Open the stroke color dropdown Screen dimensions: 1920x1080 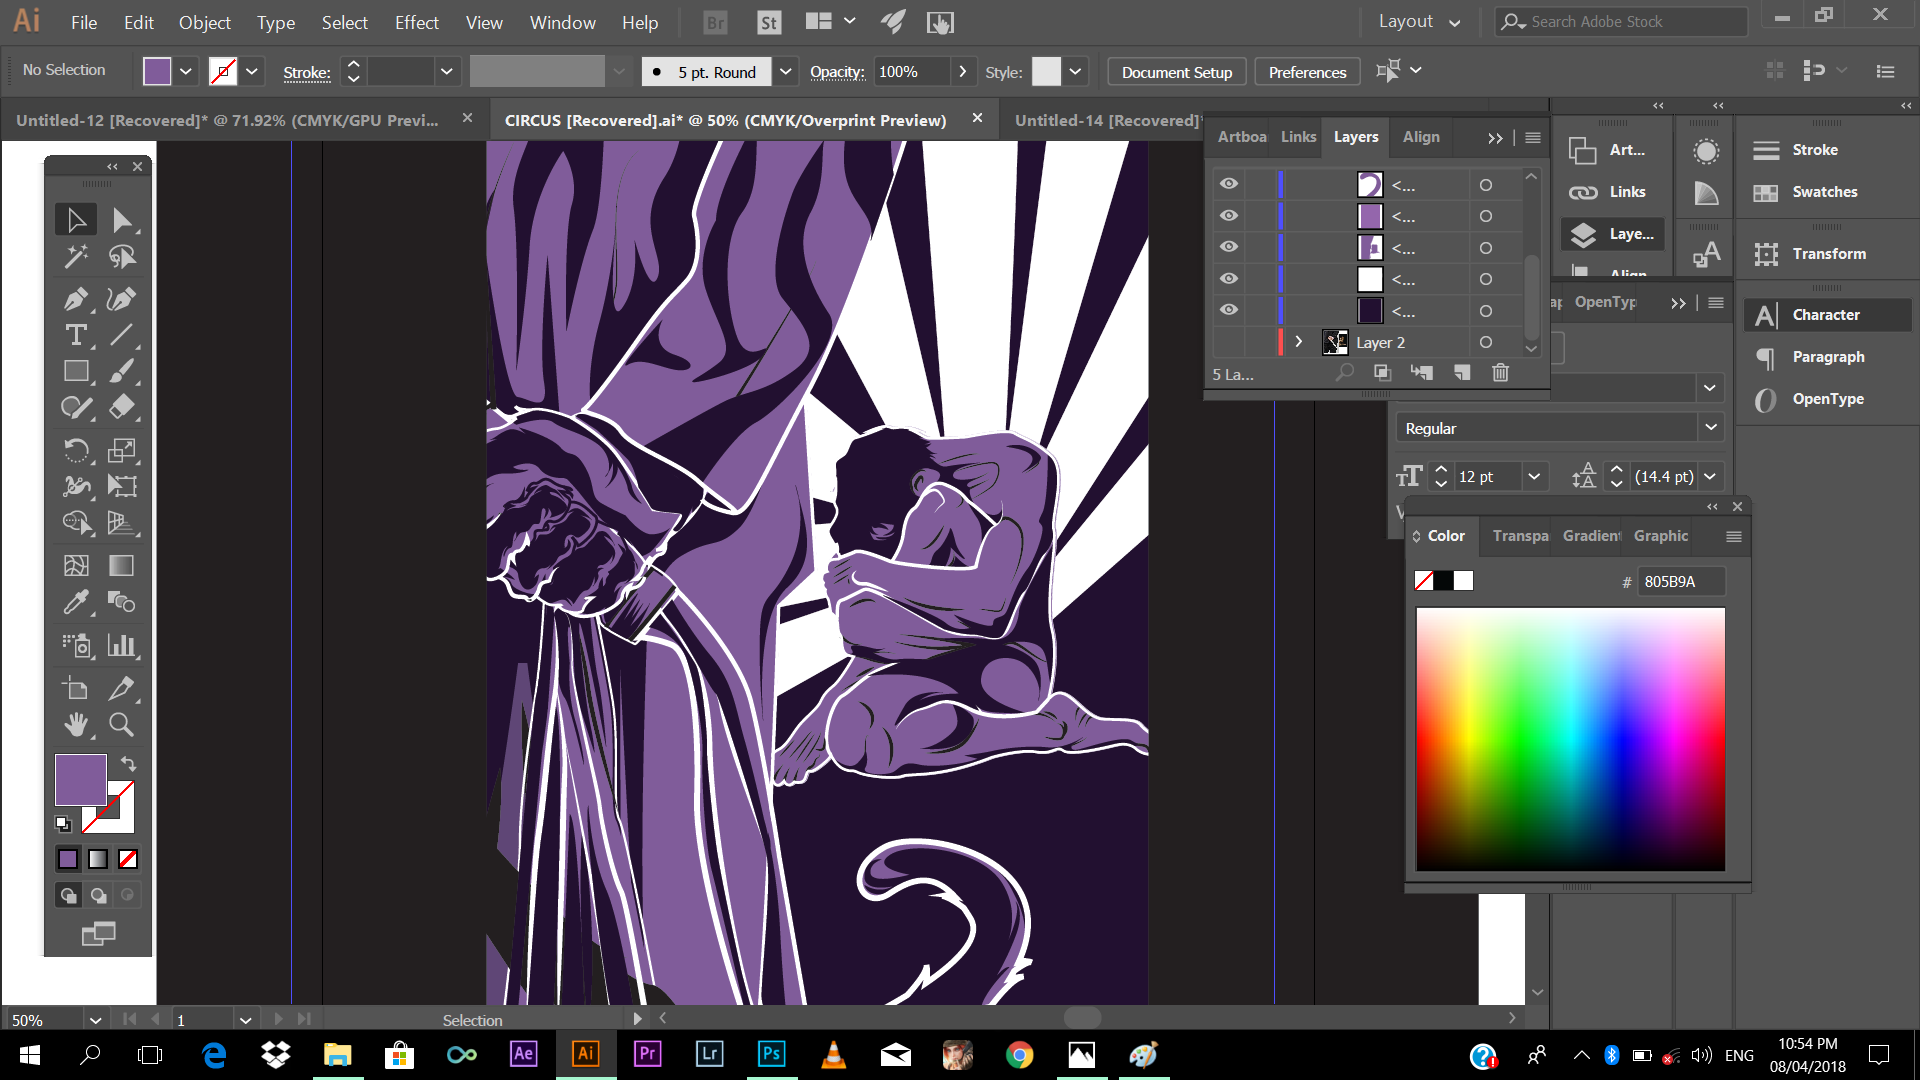(x=252, y=72)
